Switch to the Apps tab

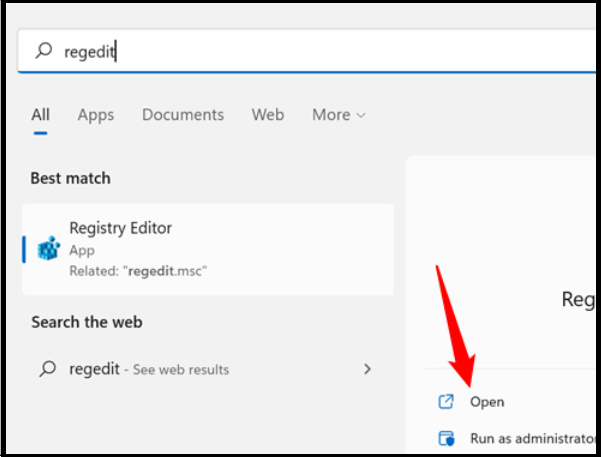96,115
